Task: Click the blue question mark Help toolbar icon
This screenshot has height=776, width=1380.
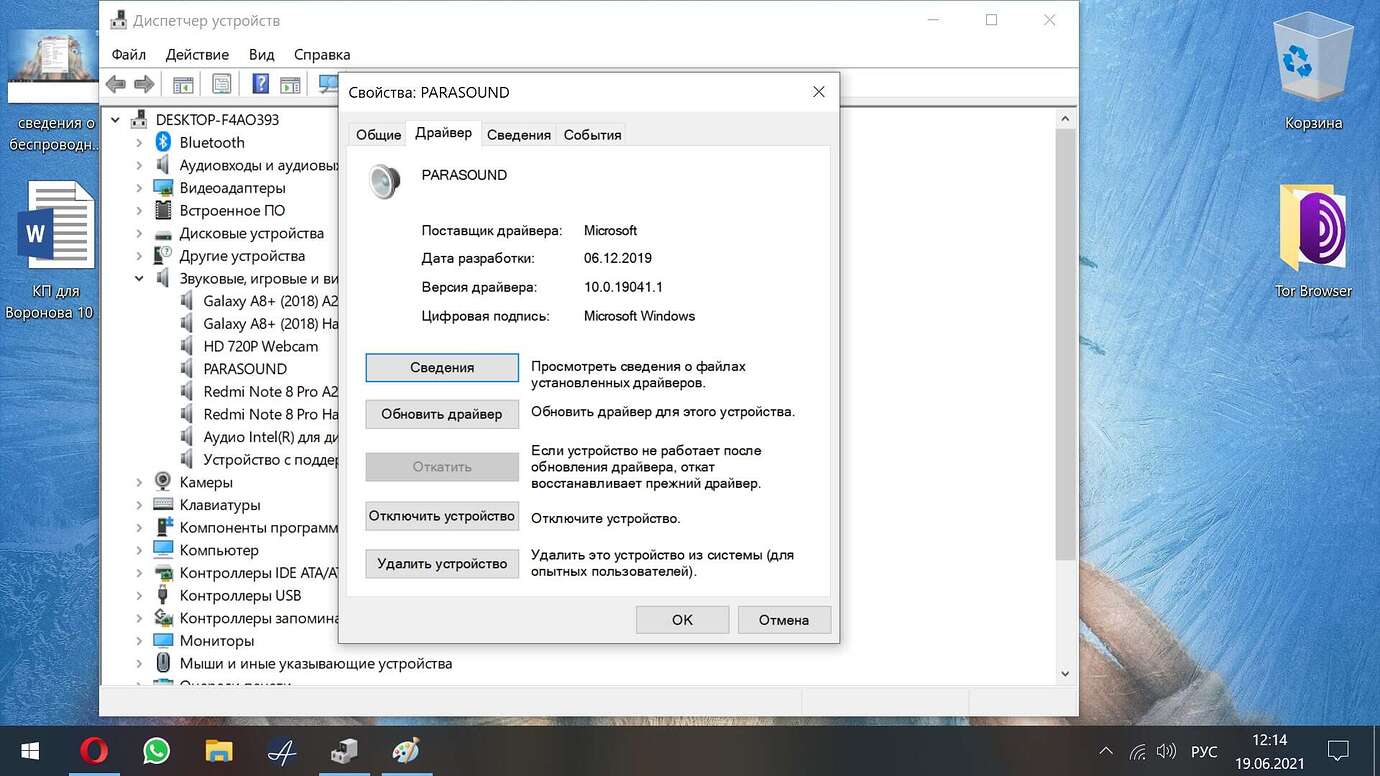Action: pos(260,85)
